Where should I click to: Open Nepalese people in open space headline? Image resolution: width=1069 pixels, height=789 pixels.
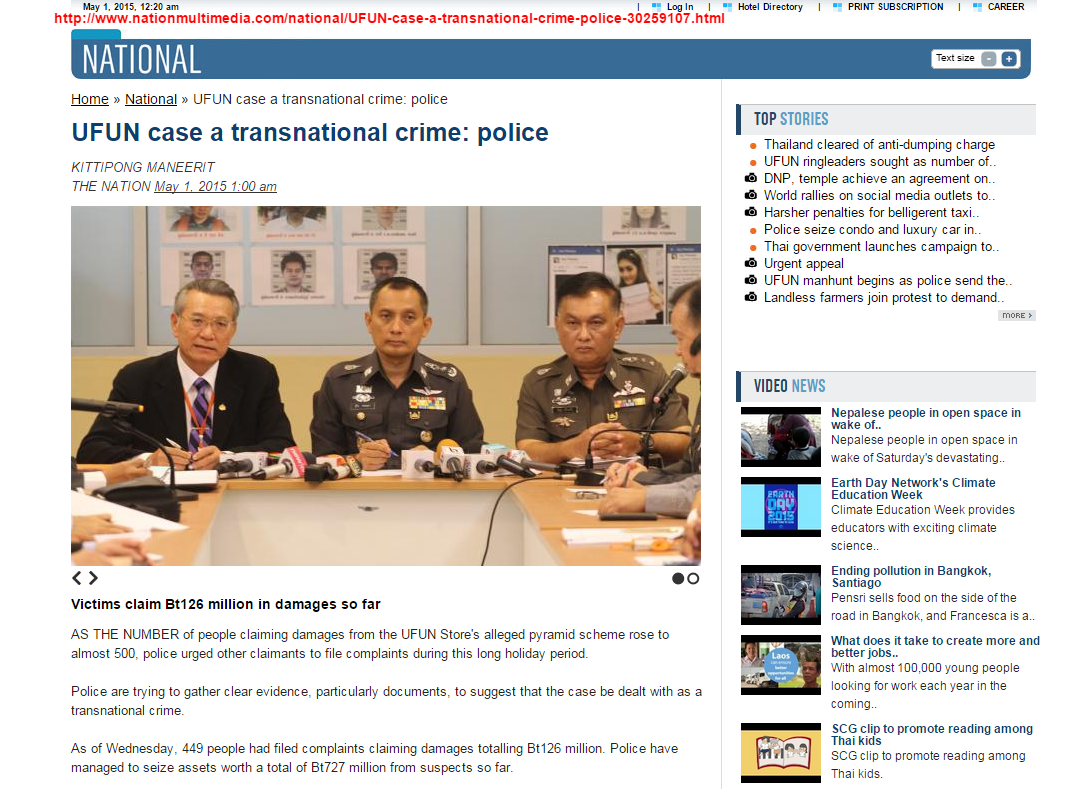point(926,419)
